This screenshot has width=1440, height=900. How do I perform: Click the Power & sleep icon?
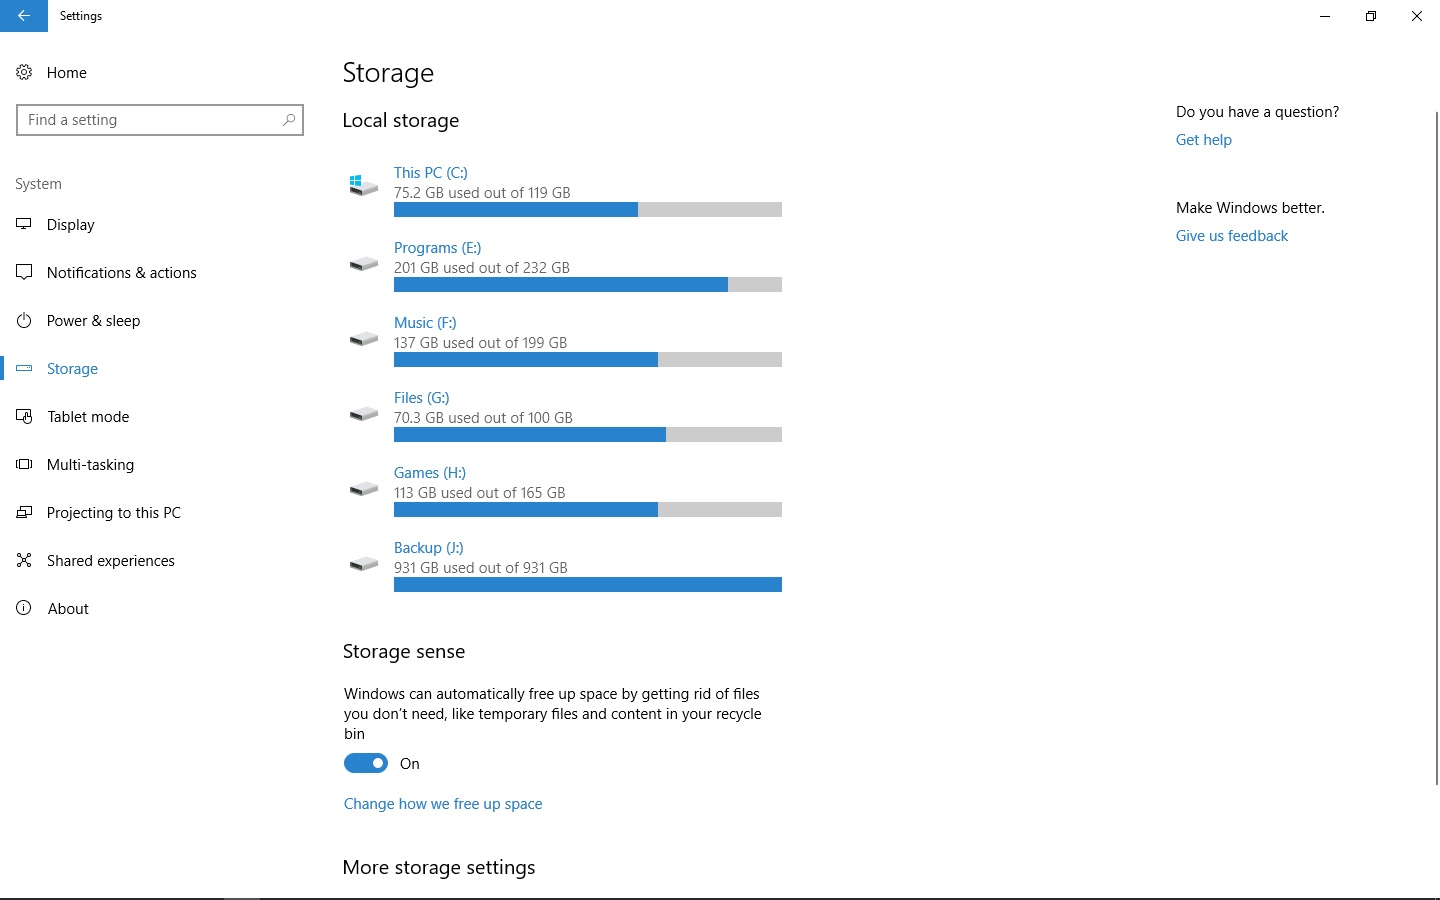[24, 320]
